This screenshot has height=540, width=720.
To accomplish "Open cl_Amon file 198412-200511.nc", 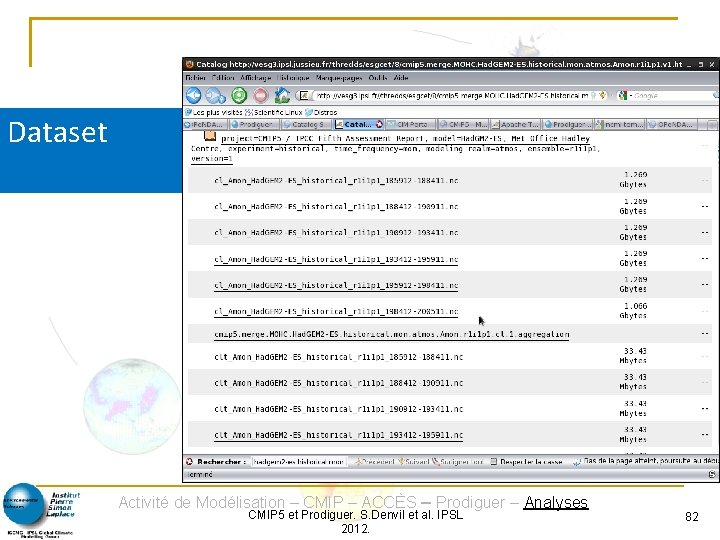I will (336, 311).
